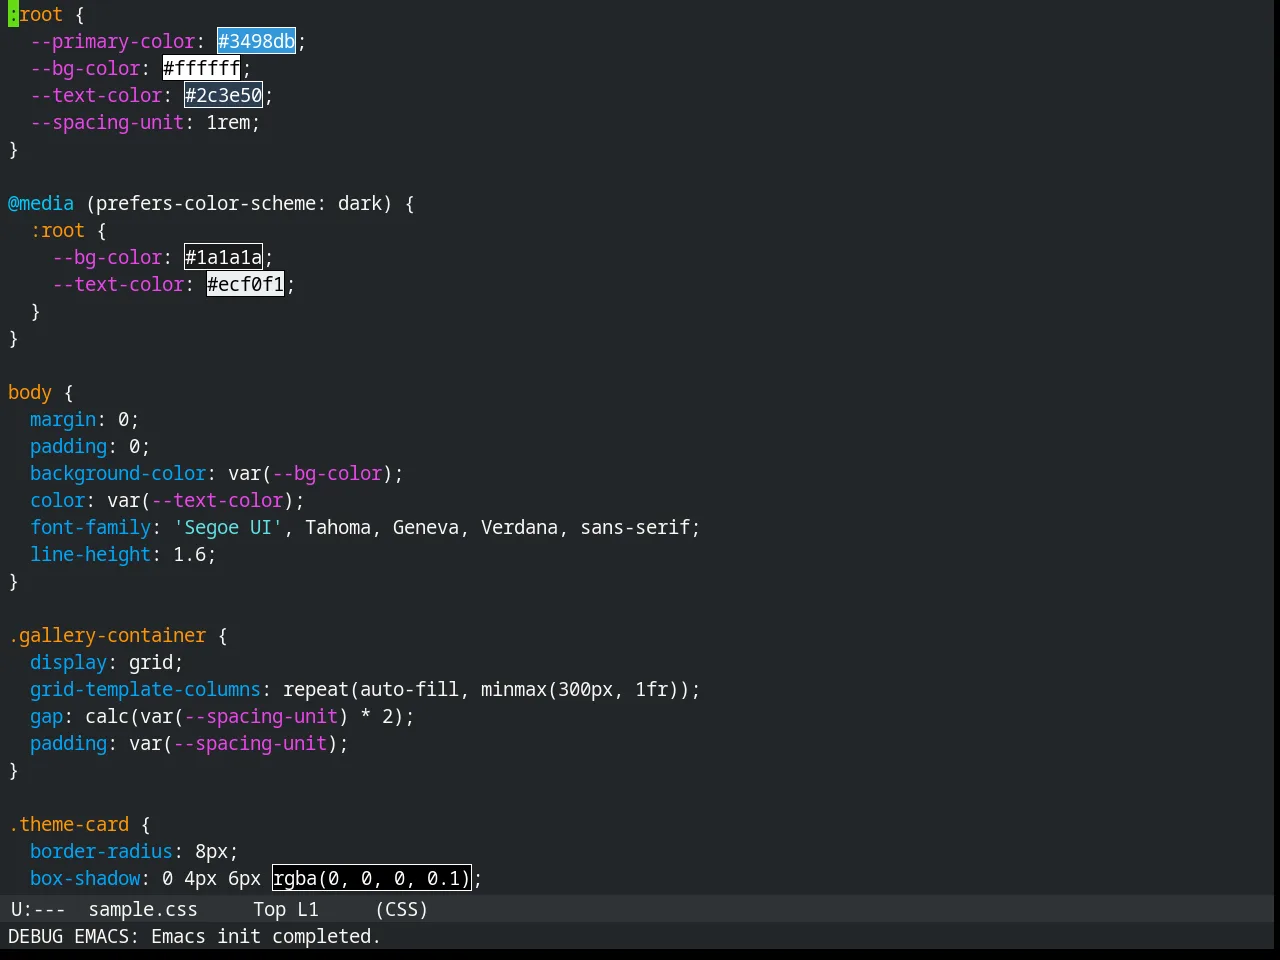The image size is (1280, 960).
Task: Click the body selector
Action: pos(30,392)
